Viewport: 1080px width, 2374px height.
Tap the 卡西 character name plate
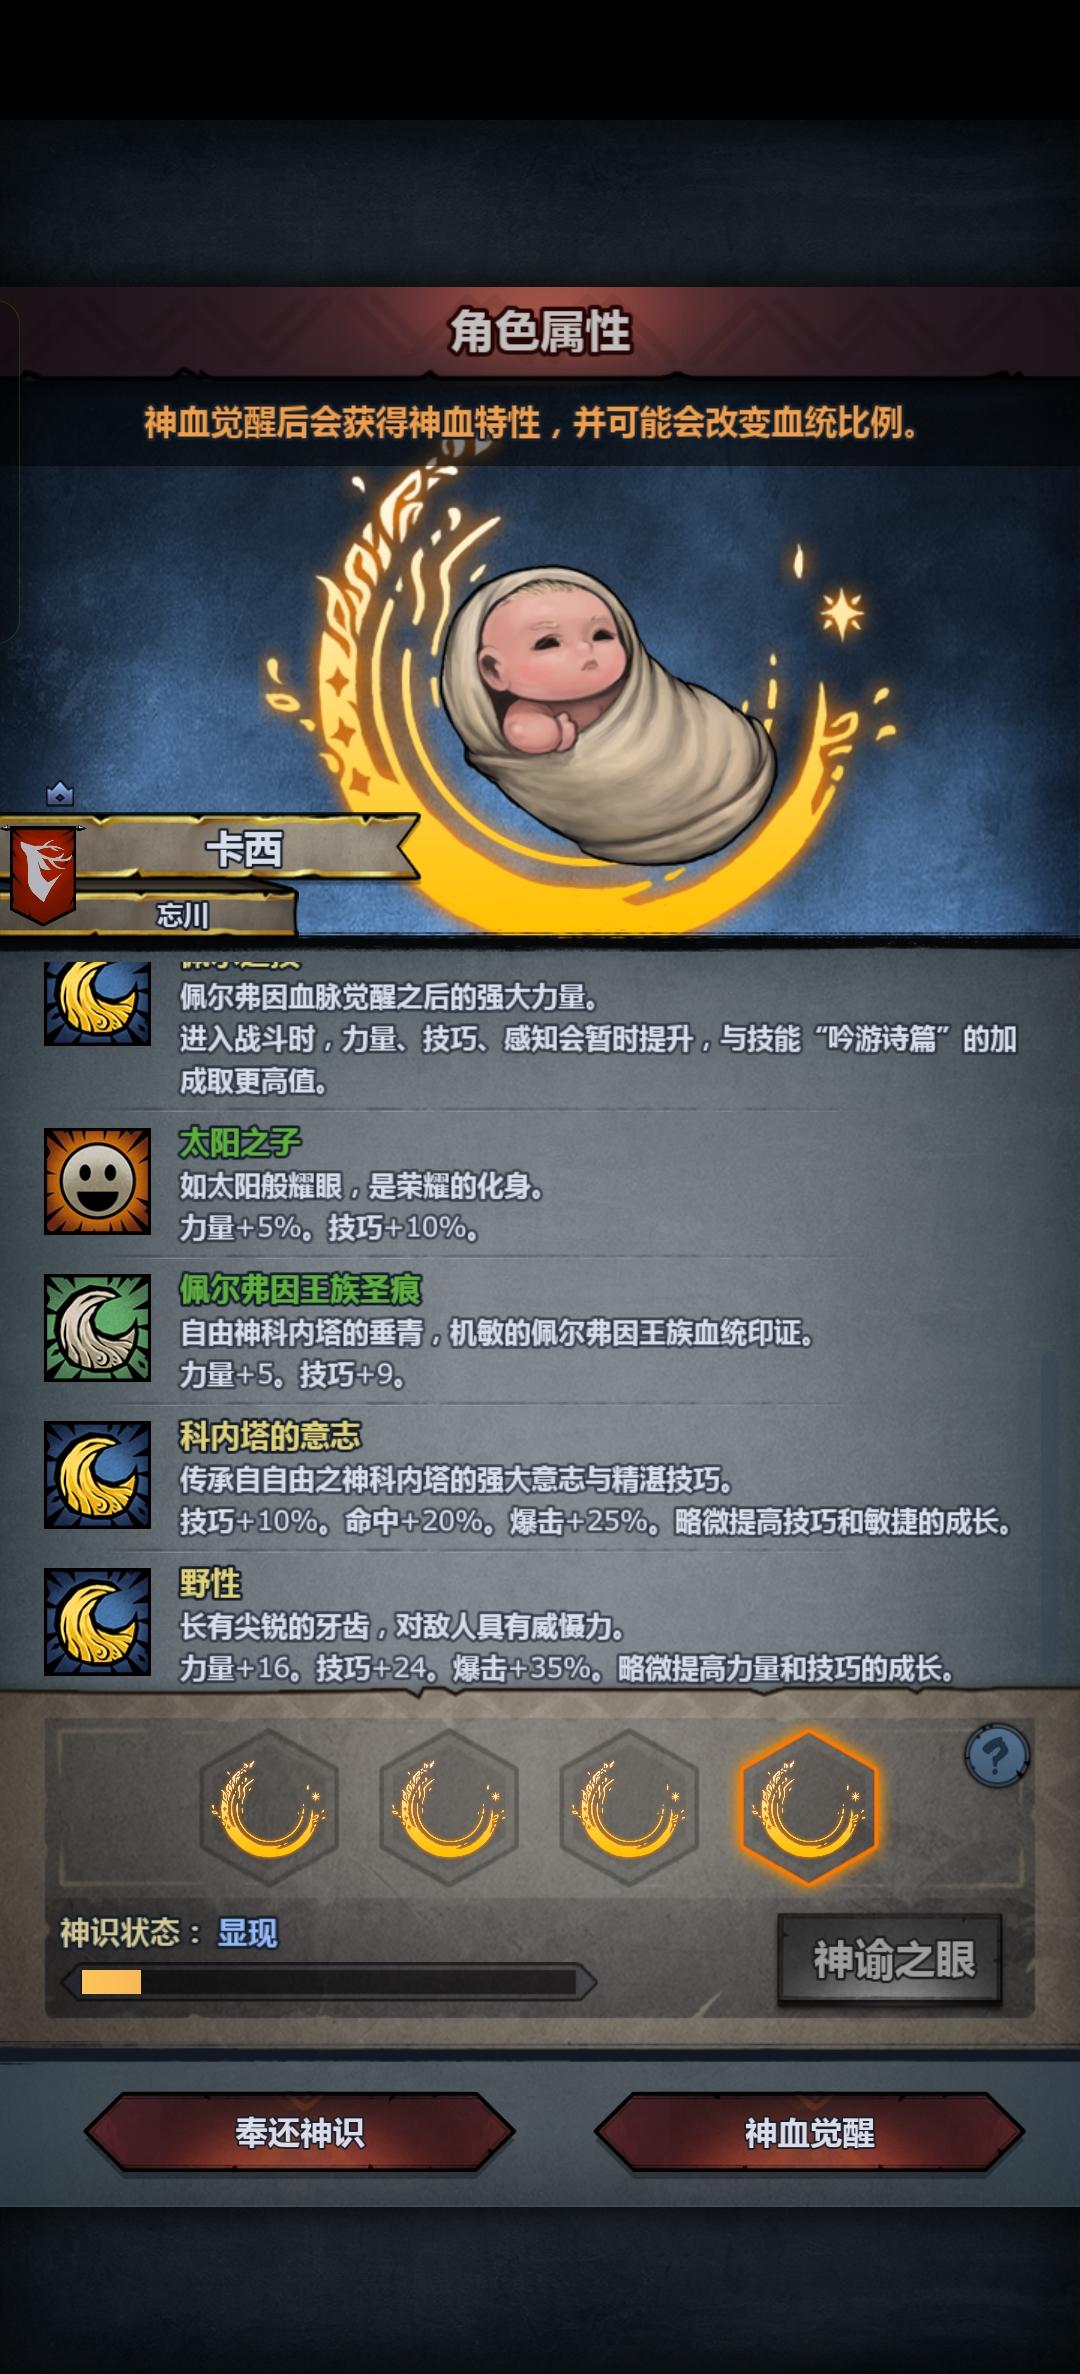click(x=245, y=849)
